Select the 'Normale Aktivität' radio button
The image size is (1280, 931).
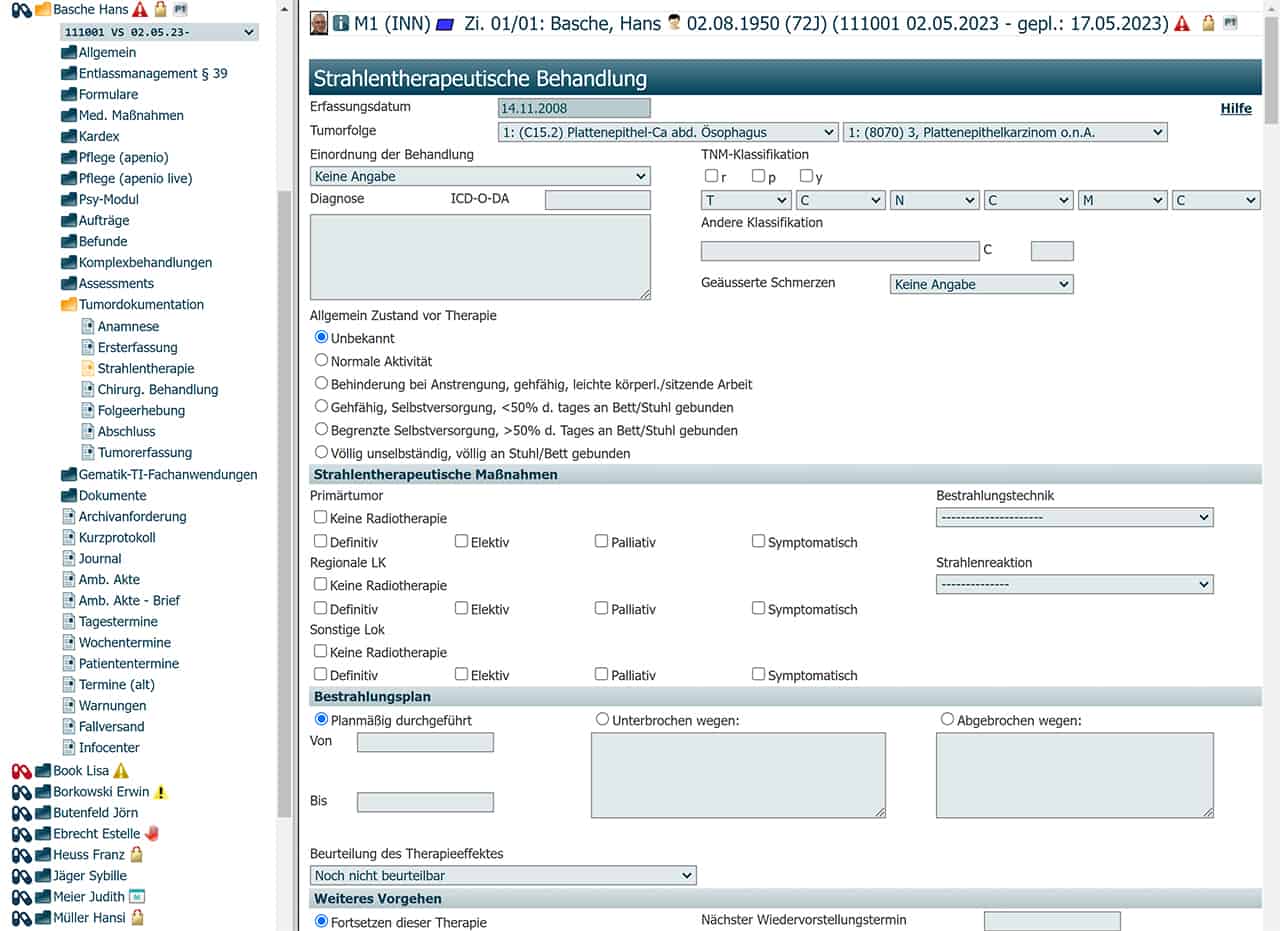[x=321, y=360]
